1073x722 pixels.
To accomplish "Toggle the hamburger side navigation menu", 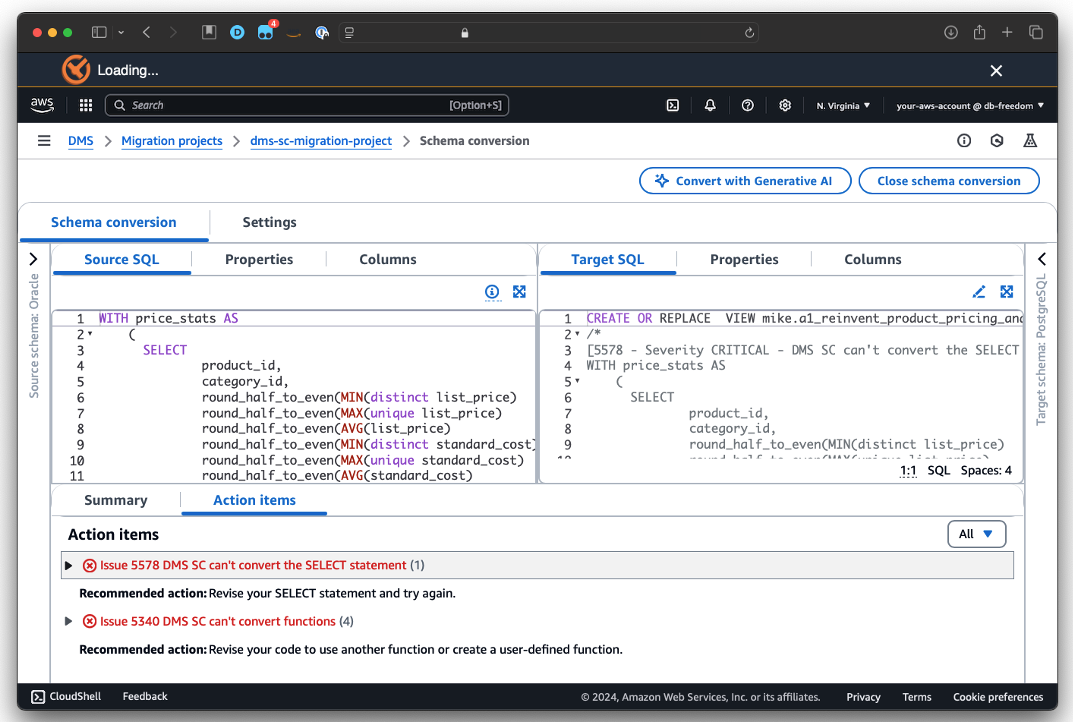I will click(x=44, y=141).
